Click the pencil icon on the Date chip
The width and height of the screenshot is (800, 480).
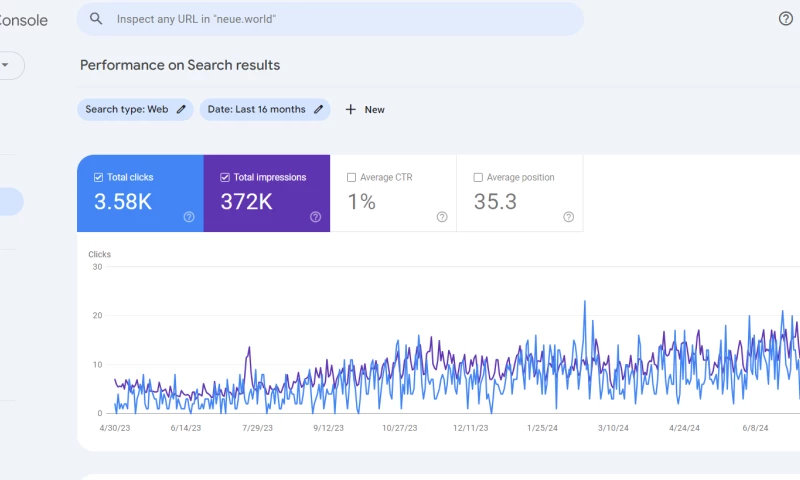point(319,110)
